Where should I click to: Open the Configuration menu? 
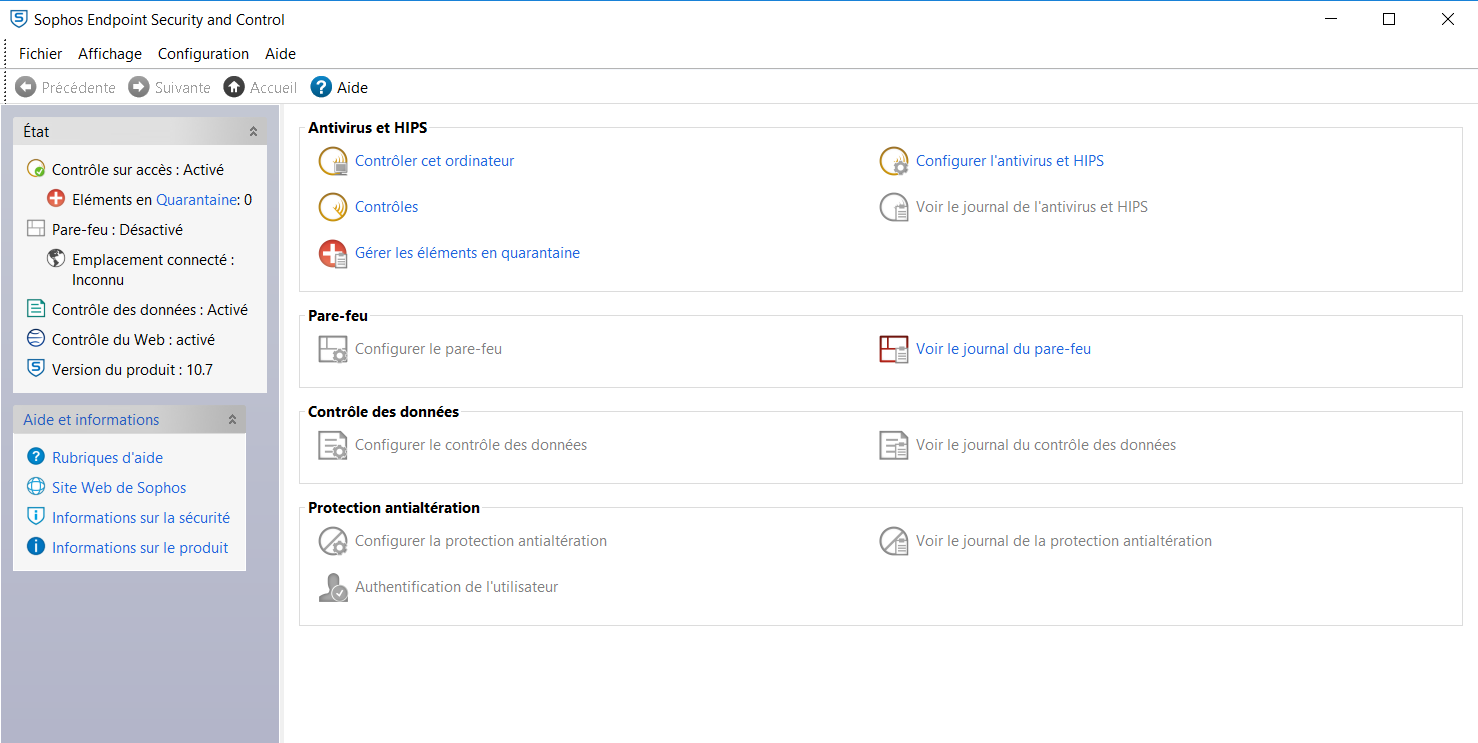point(203,54)
